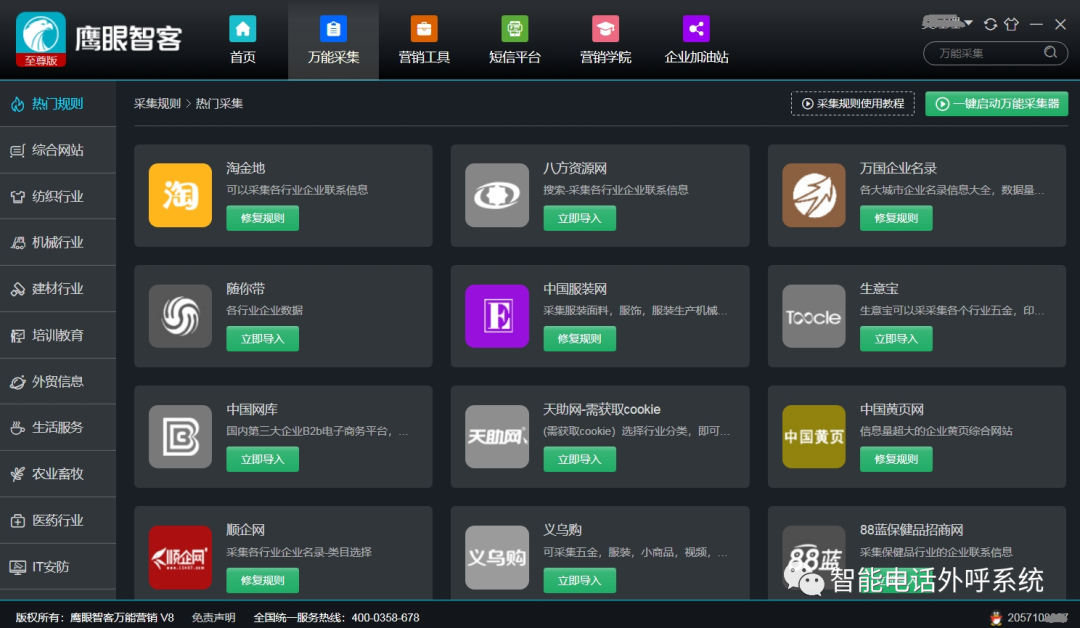Open the 营销工具 tab
The image size is (1080, 628).
tap(424, 40)
